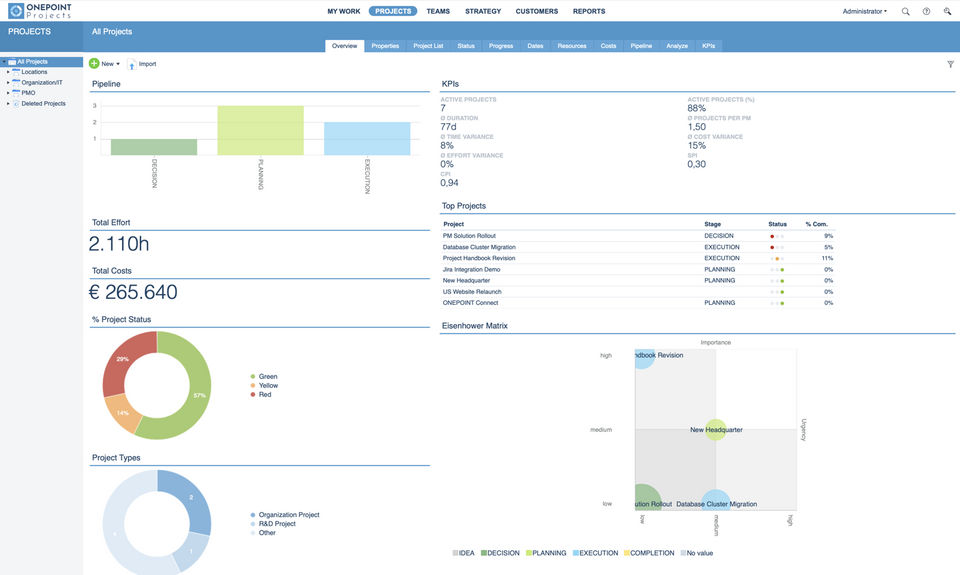
Task: Open the filter funnel icon
Action: pyautogui.click(x=950, y=64)
